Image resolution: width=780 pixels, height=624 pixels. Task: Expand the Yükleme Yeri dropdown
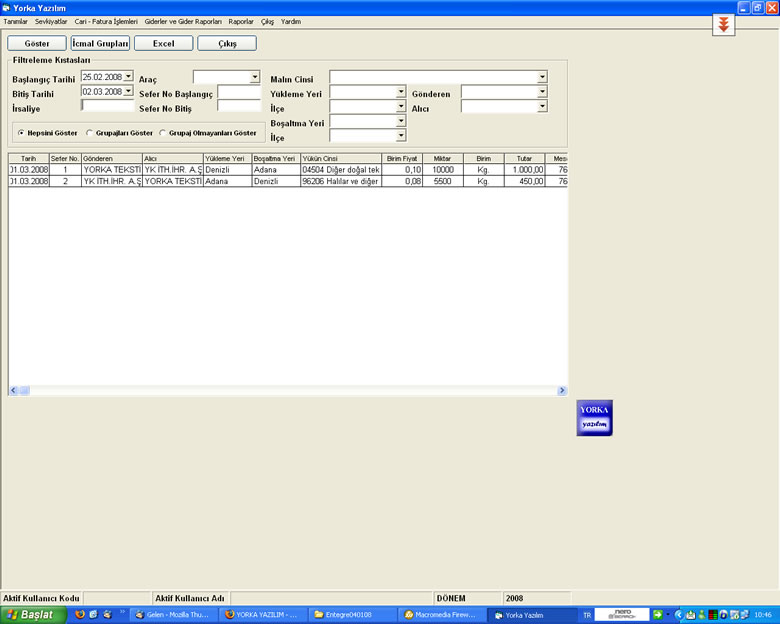[401, 92]
